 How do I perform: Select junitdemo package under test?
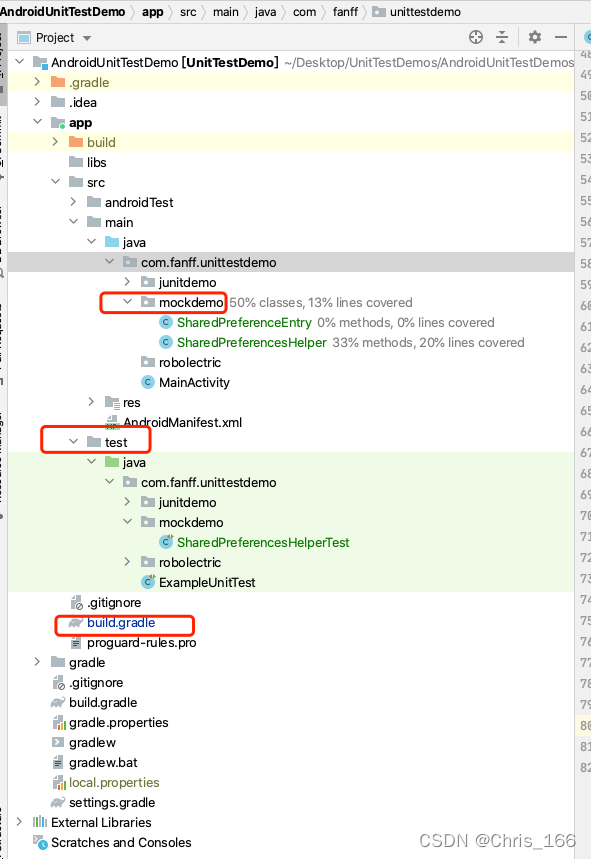pyautogui.click(x=187, y=502)
